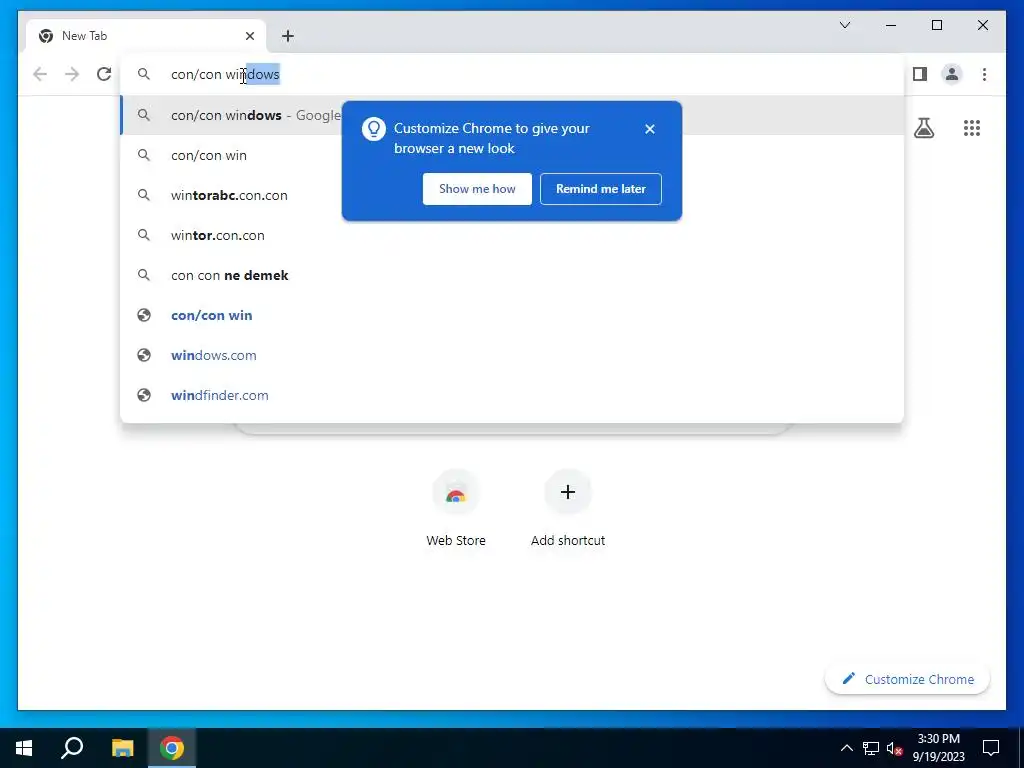Close the New Tab tab
This screenshot has width=1024, height=768.
249,36
